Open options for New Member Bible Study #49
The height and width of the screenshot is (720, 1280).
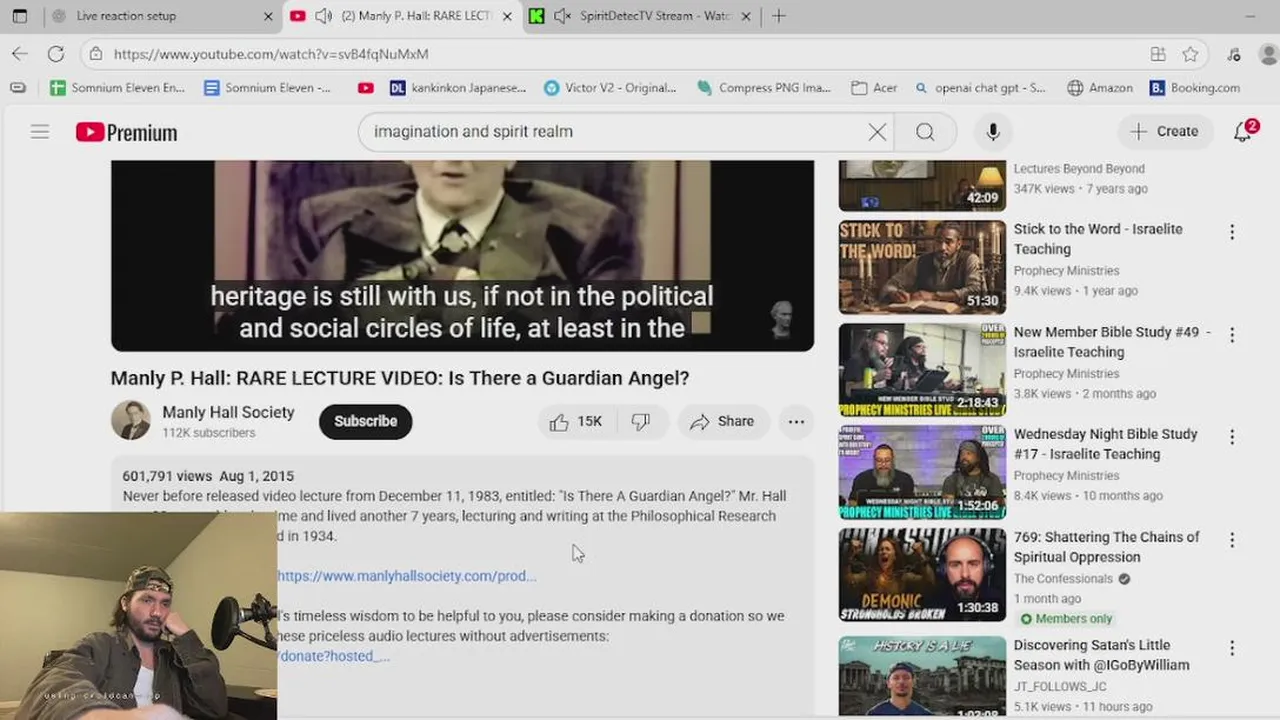pyautogui.click(x=1232, y=335)
